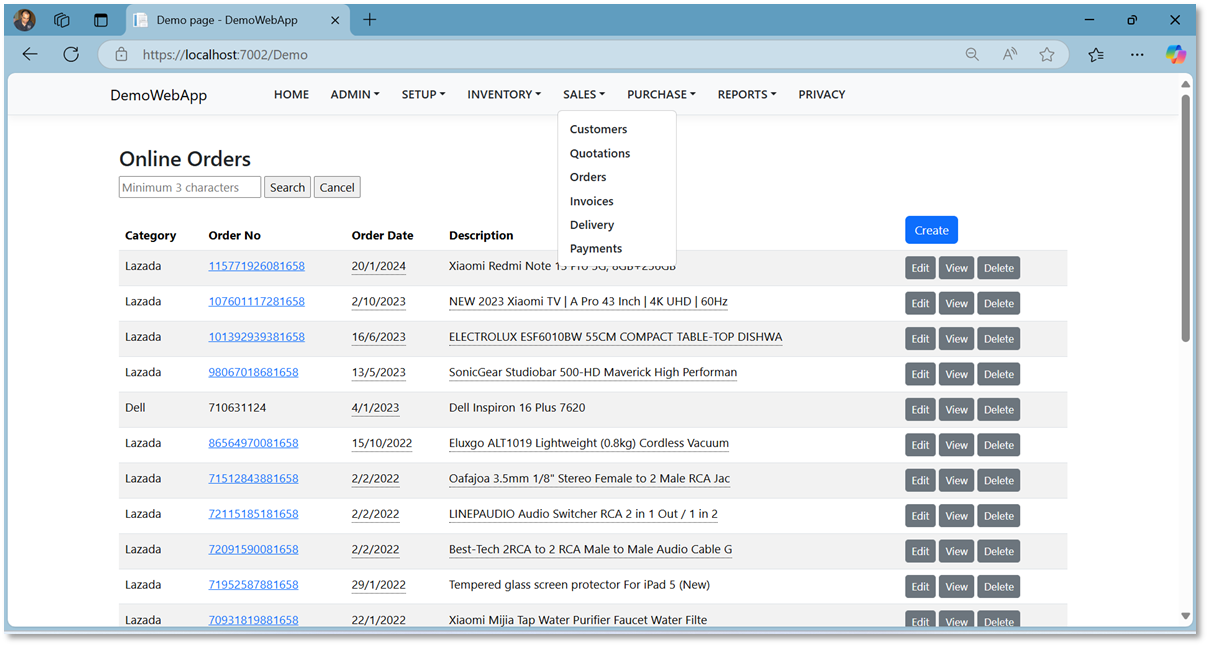Choose Quotations in the Sales dropdown

coord(600,153)
